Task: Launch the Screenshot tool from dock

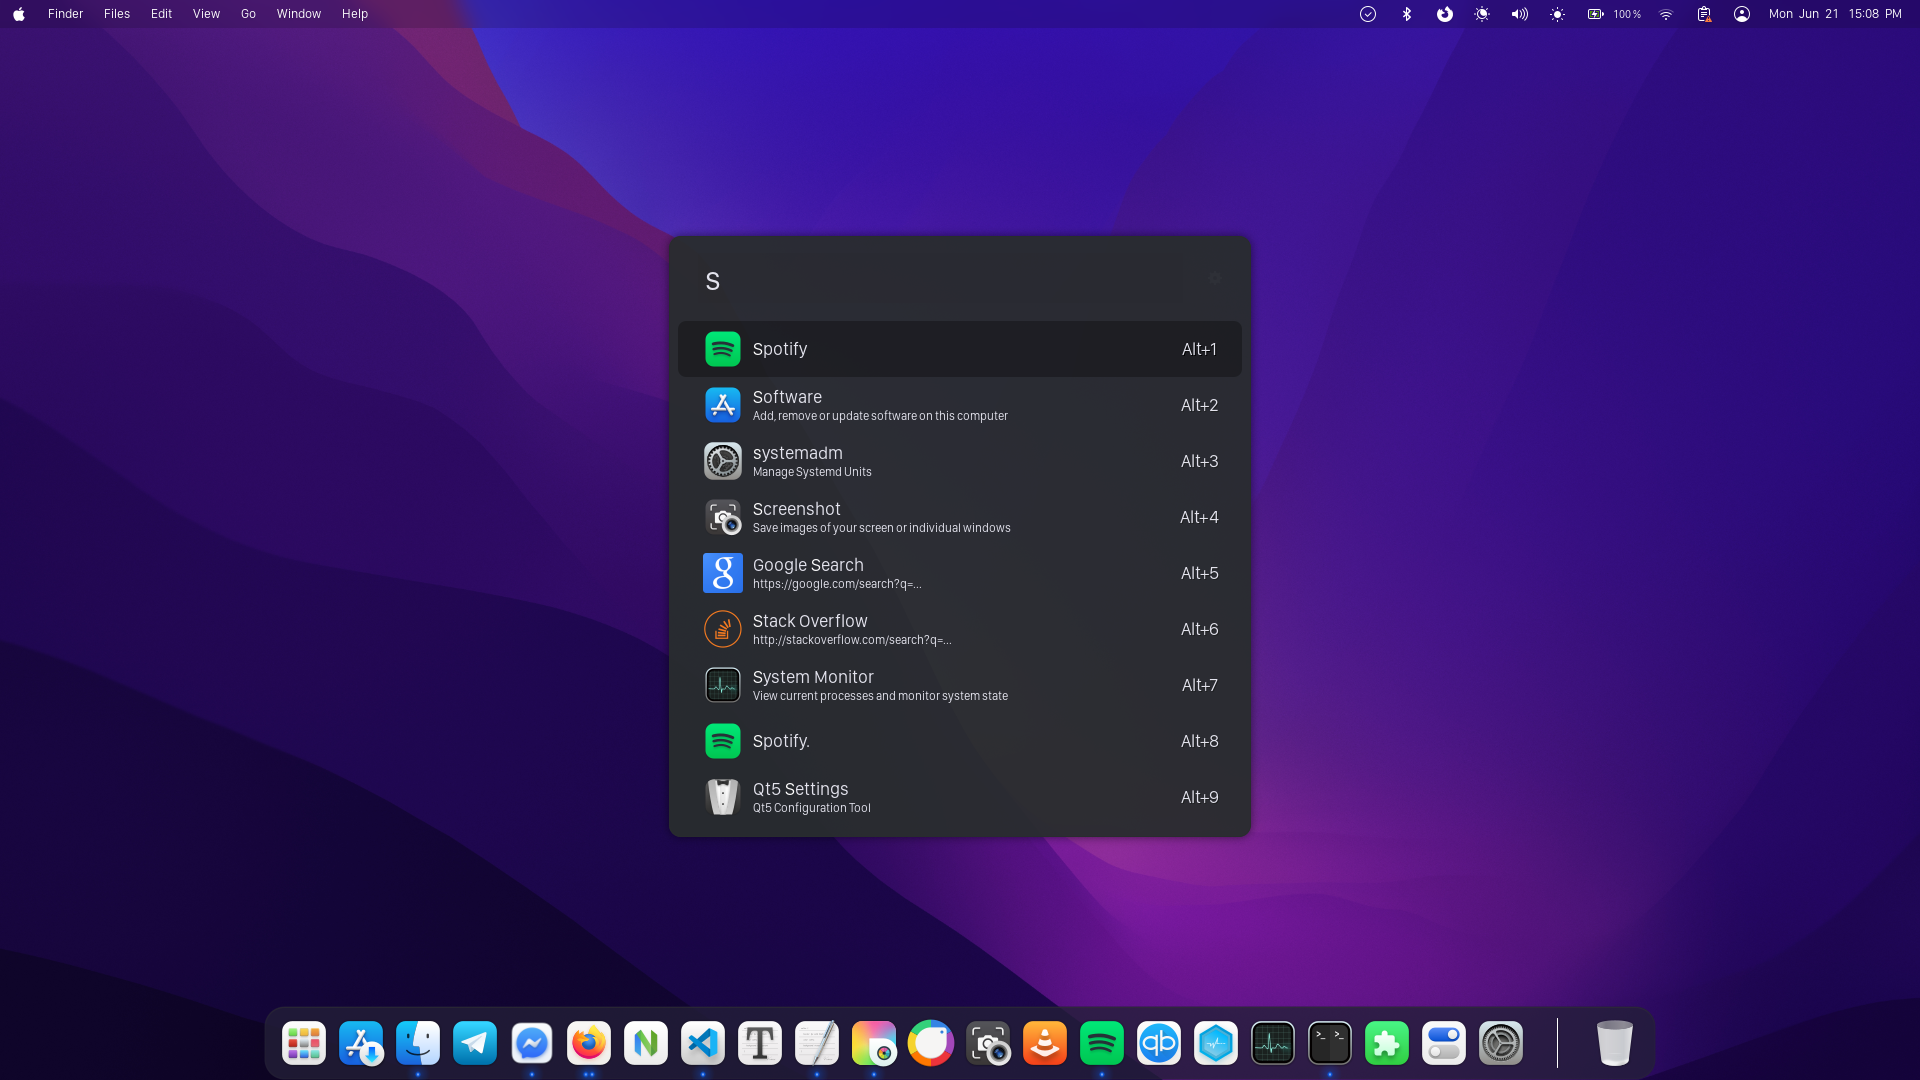Action: point(988,1043)
